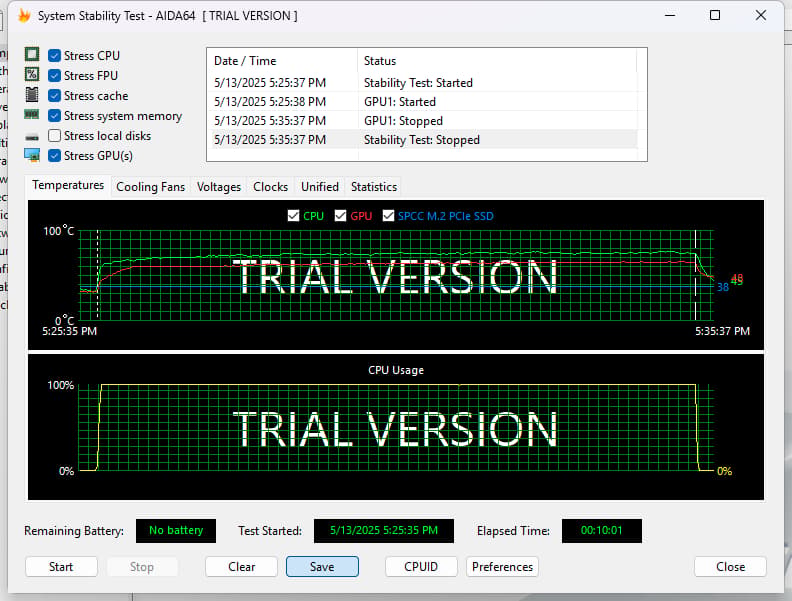Minimize the System Stability Test window
This screenshot has width=792, height=601.
670,15
